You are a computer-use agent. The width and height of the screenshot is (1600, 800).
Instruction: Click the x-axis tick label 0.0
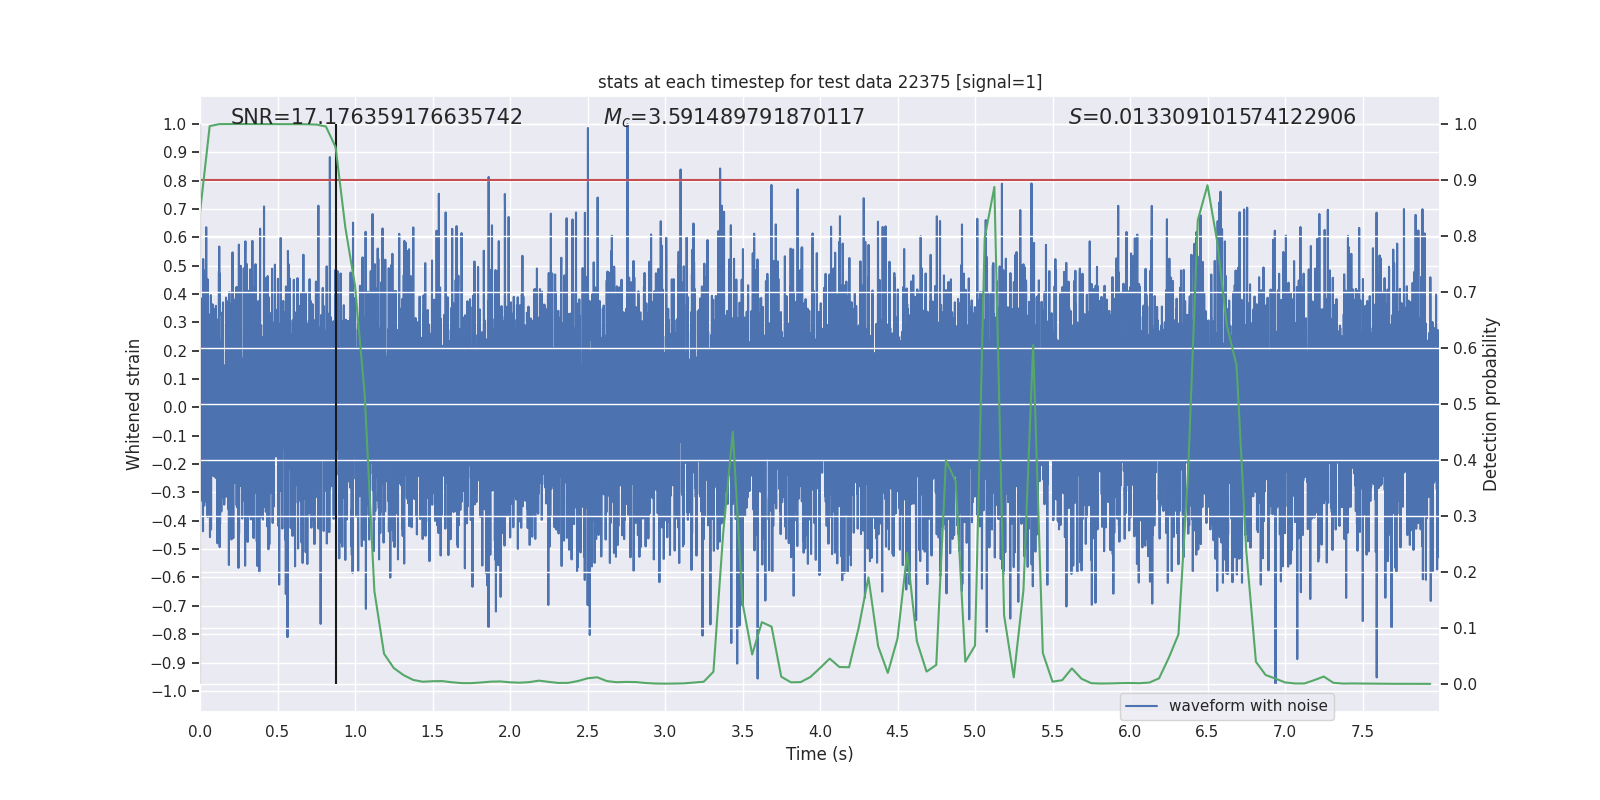tap(200, 732)
